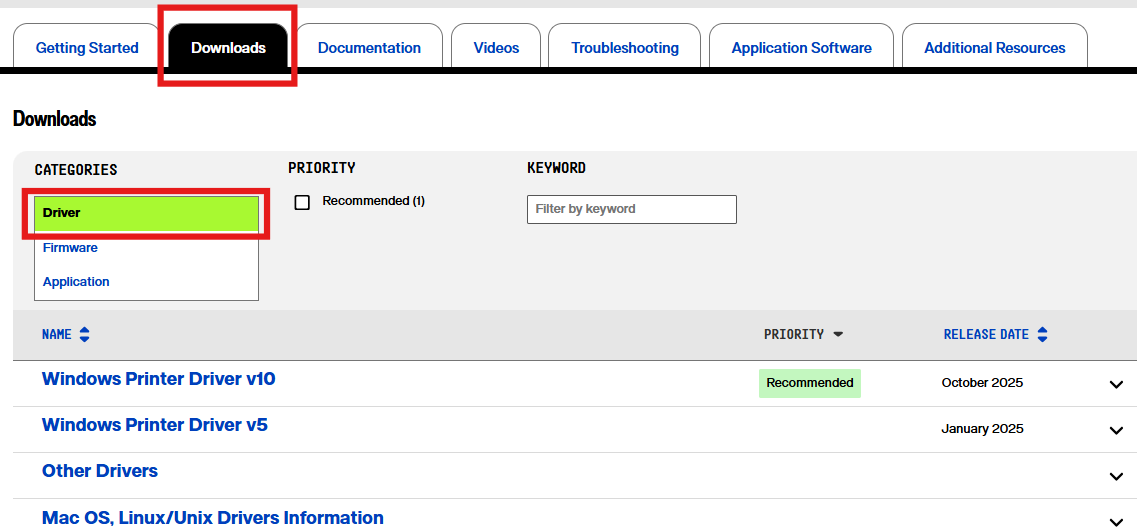Click the Recommended (1) label

[x=373, y=201]
